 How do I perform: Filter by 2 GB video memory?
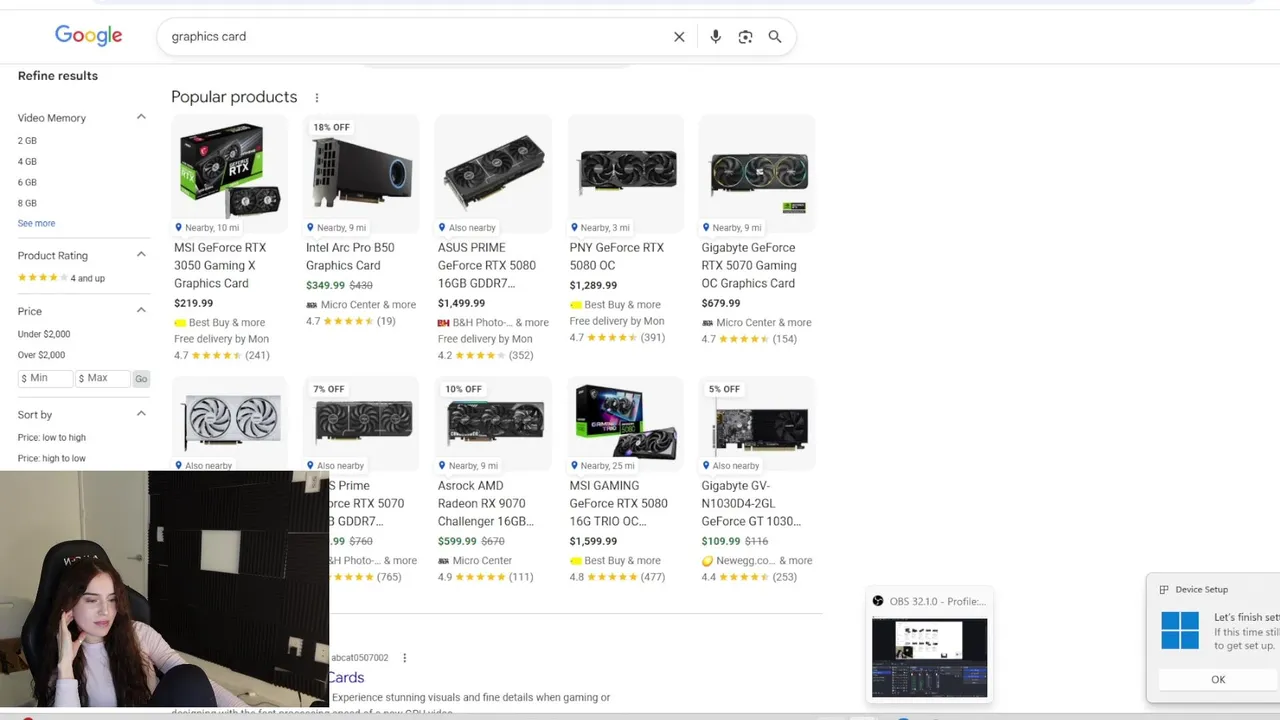click(27, 141)
